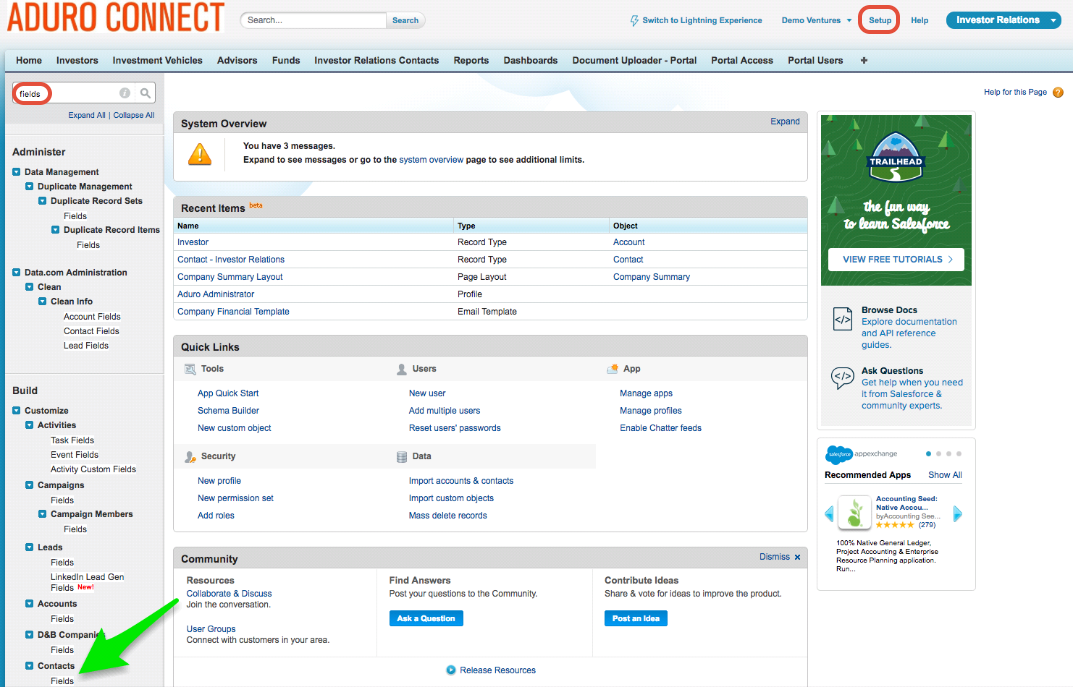This screenshot has width=1073, height=687.
Task: Click the quick find info icon
Action: (125, 93)
